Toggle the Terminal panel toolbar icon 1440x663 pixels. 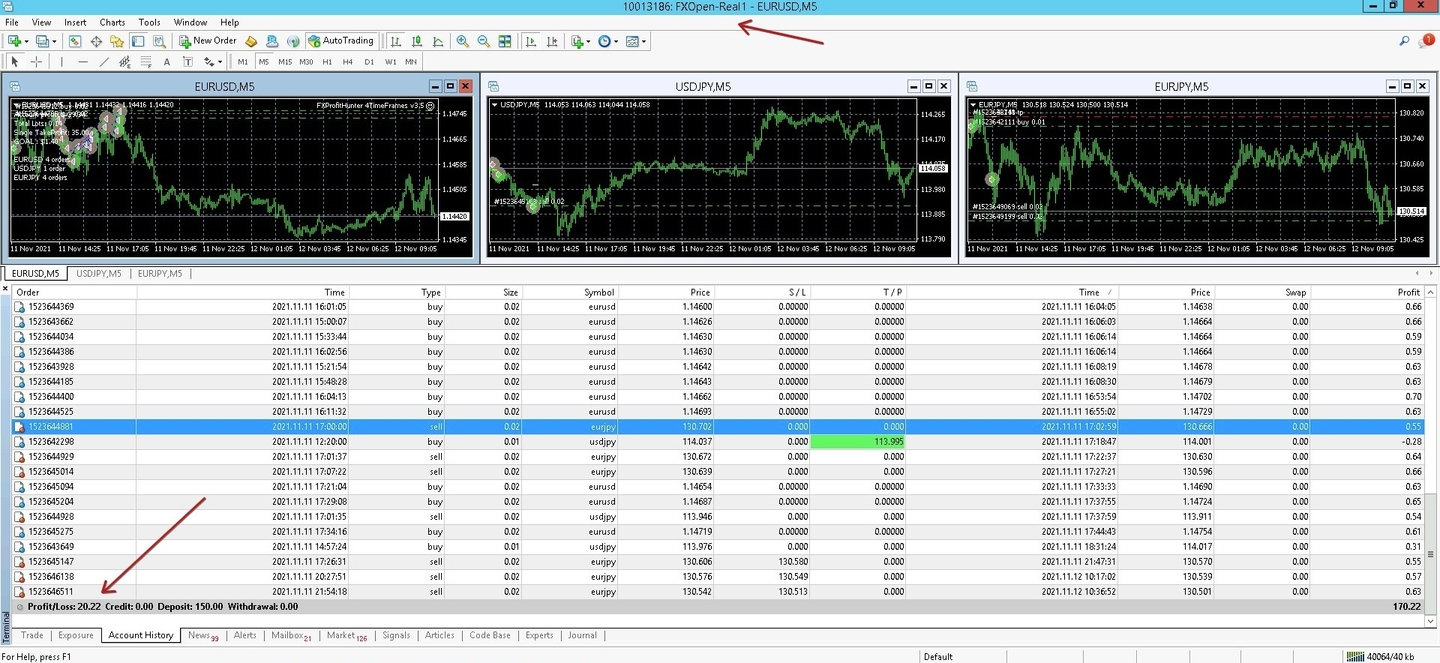pyautogui.click(x=138, y=41)
